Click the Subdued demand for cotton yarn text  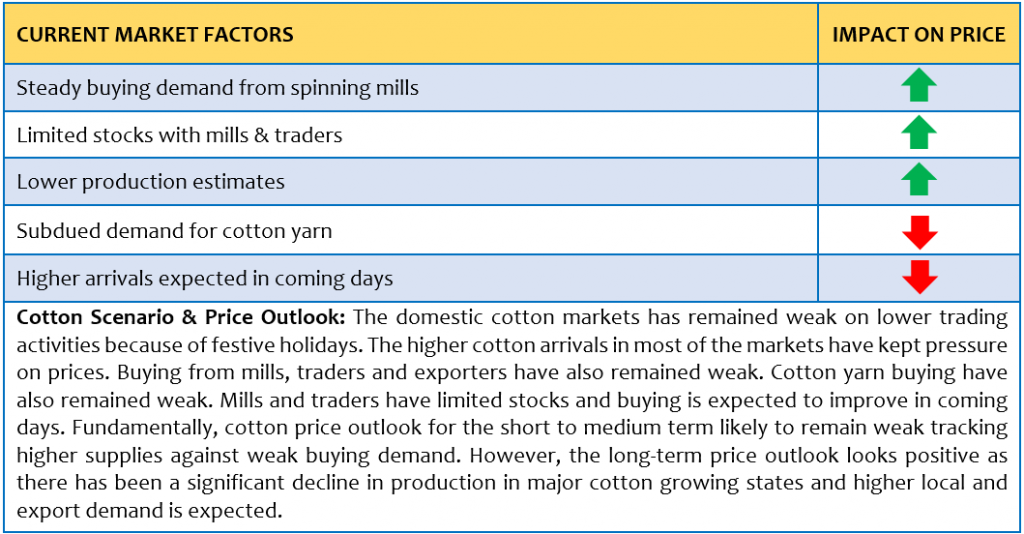click(x=174, y=231)
